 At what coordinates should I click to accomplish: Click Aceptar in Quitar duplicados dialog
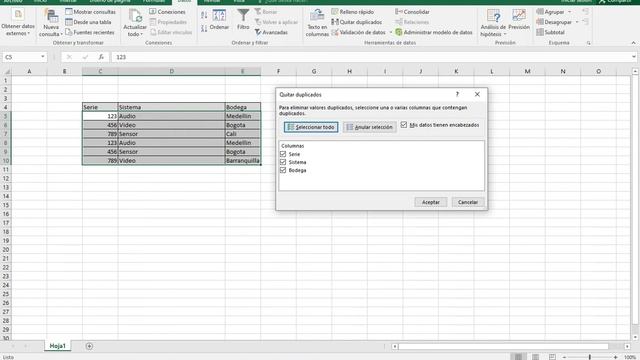tap(431, 202)
